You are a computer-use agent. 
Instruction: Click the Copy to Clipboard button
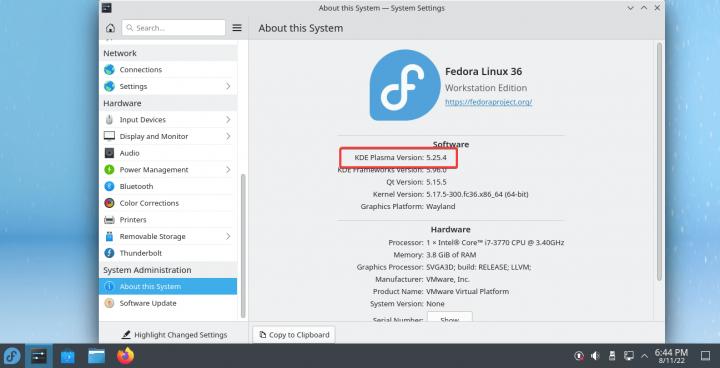click(x=294, y=335)
